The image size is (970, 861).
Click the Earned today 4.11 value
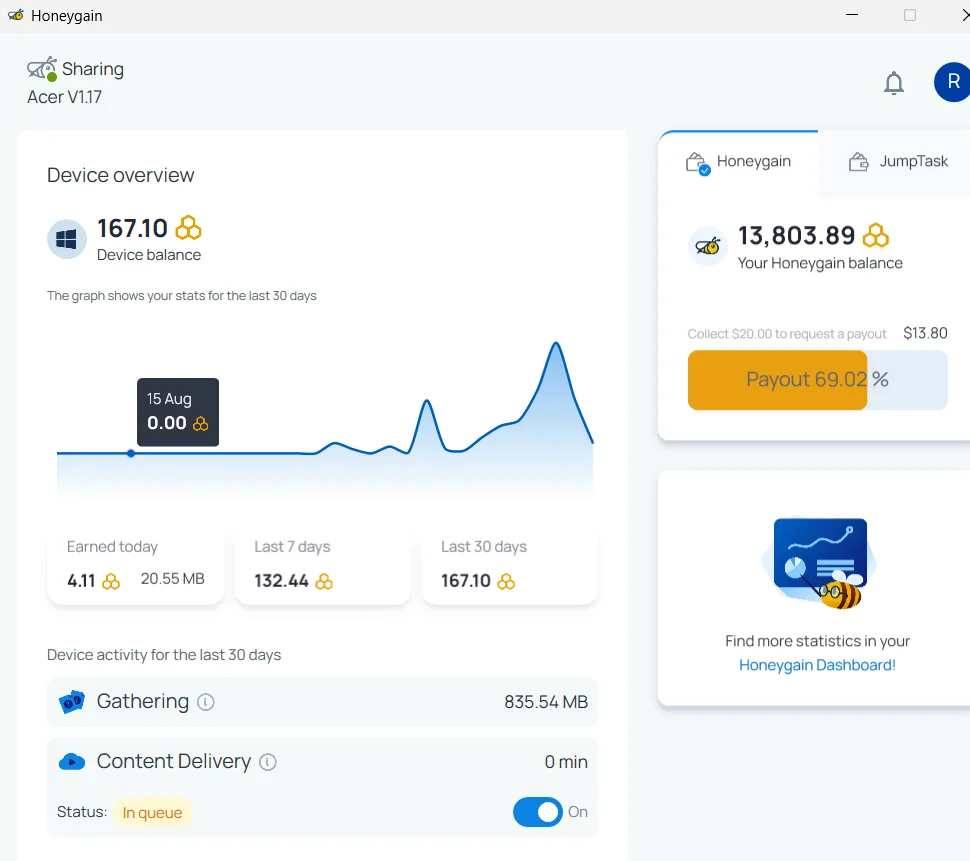(x=81, y=581)
